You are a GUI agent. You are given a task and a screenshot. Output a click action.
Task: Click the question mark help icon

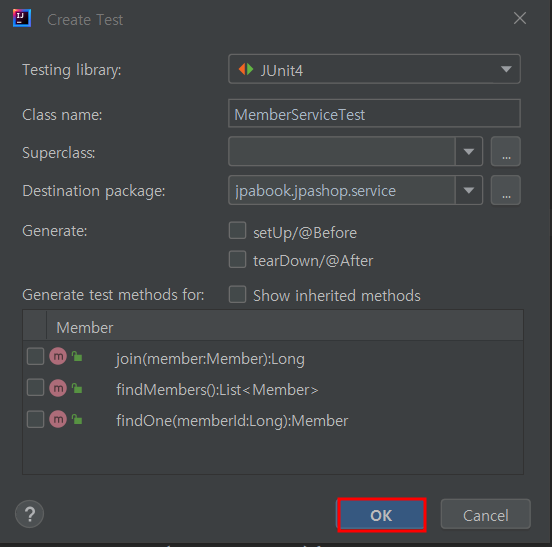point(30,514)
